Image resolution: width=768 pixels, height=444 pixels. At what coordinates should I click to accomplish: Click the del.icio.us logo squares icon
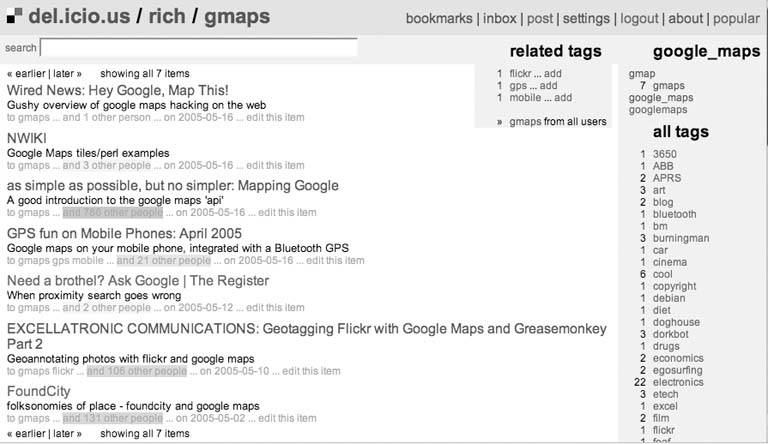(14, 16)
